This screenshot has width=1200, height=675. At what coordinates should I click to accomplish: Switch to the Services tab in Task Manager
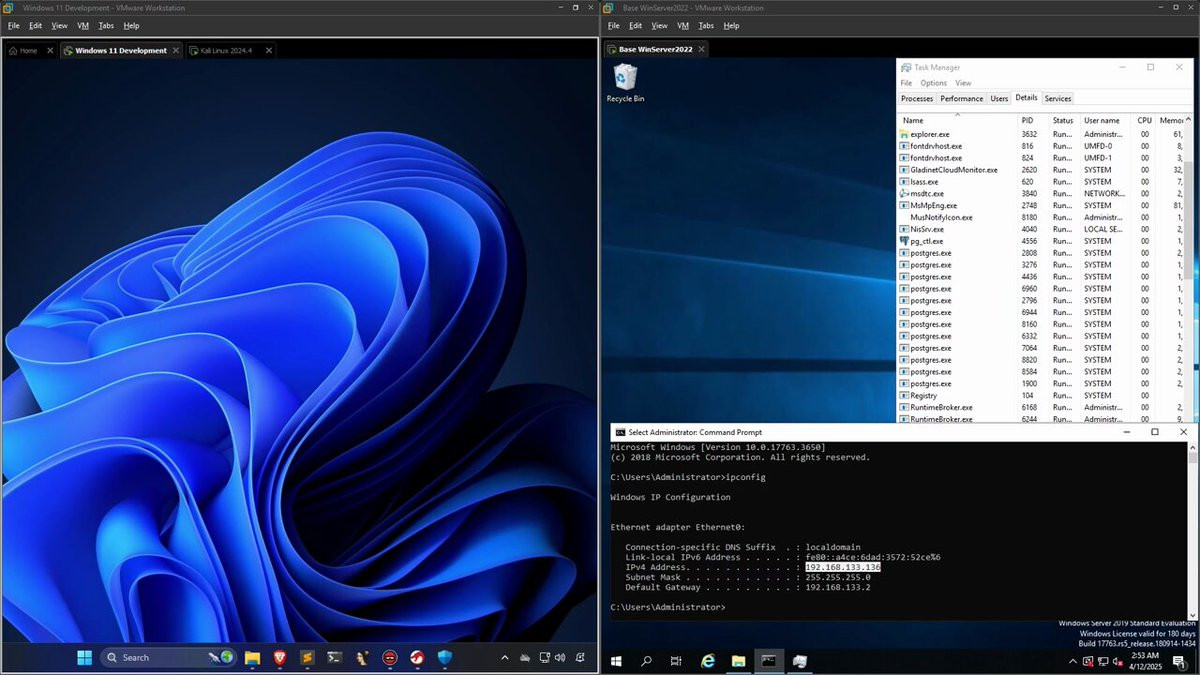click(x=1058, y=98)
